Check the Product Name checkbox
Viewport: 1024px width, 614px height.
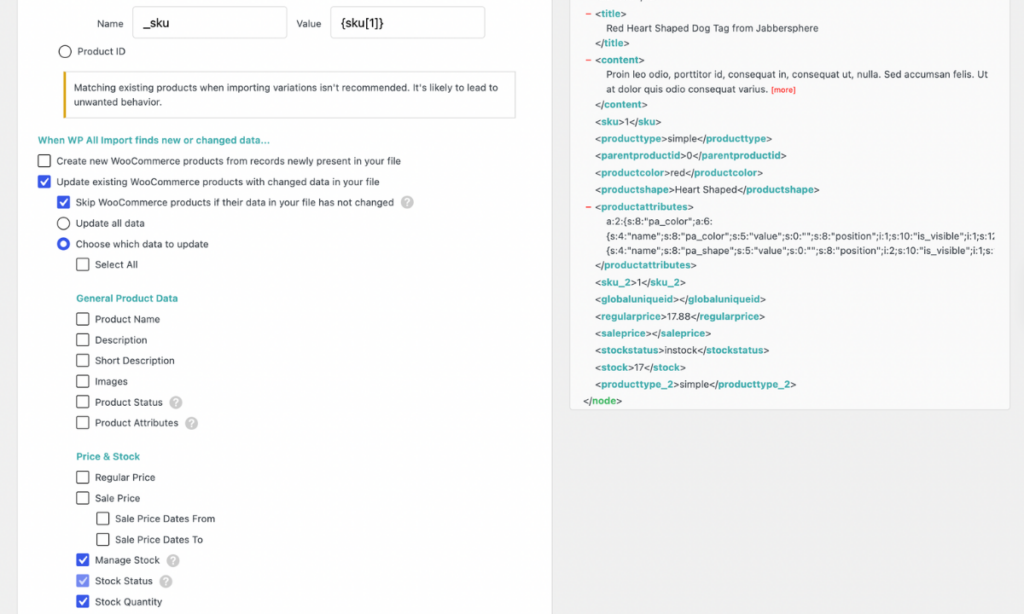click(82, 319)
